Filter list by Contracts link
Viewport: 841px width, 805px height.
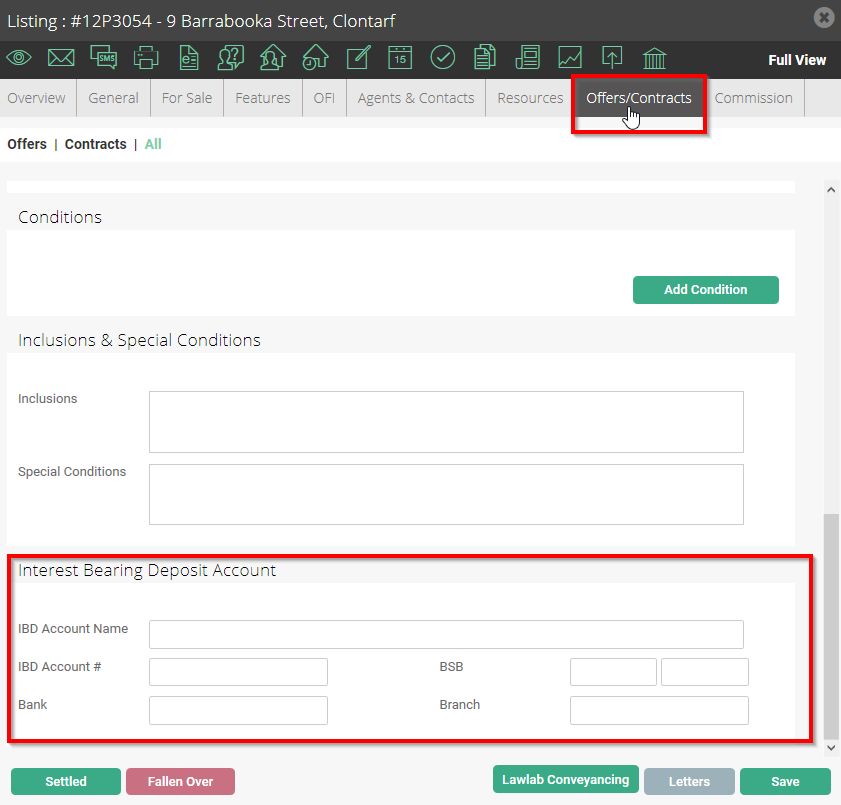pos(95,144)
